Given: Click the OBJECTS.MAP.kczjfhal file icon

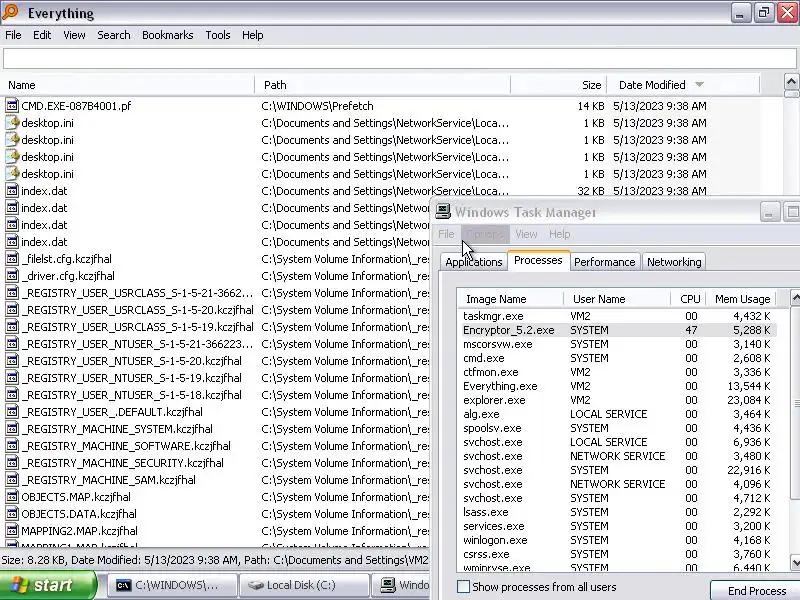Looking at the screenshot, I should pyautogui.click(x=12, y=497).
